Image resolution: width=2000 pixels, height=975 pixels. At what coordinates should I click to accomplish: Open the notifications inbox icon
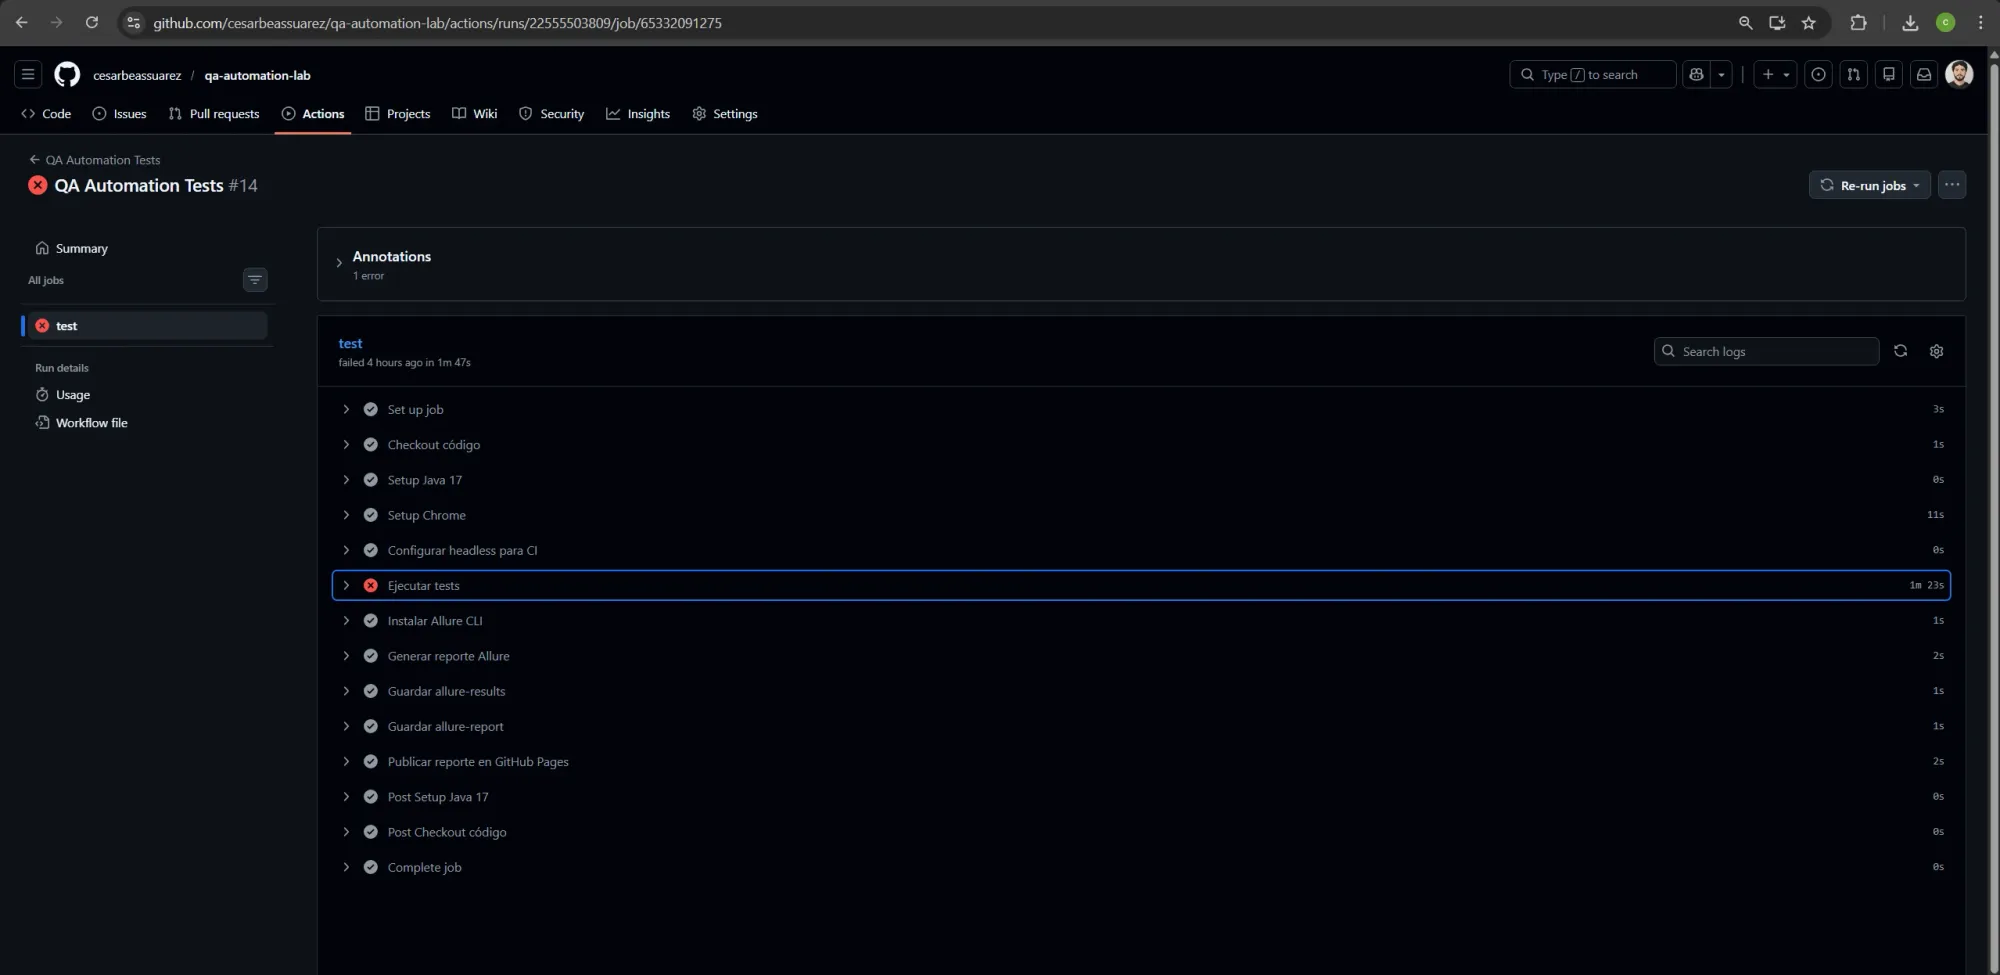pos(1923,74)
